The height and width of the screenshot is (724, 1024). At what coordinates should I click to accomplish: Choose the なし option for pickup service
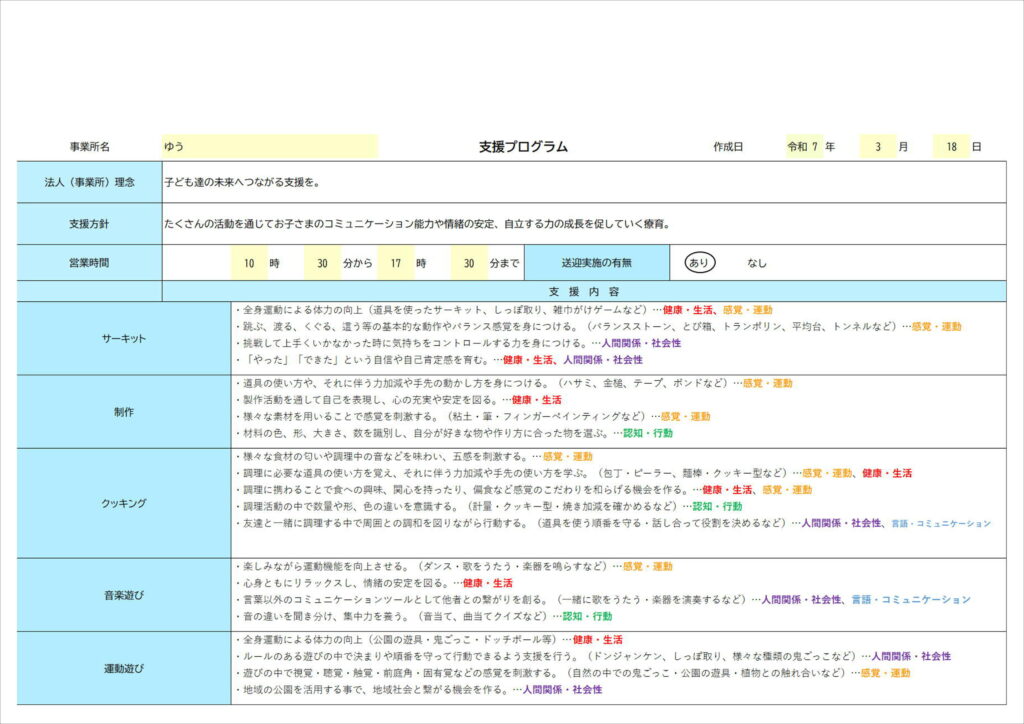tap(757, 263)
